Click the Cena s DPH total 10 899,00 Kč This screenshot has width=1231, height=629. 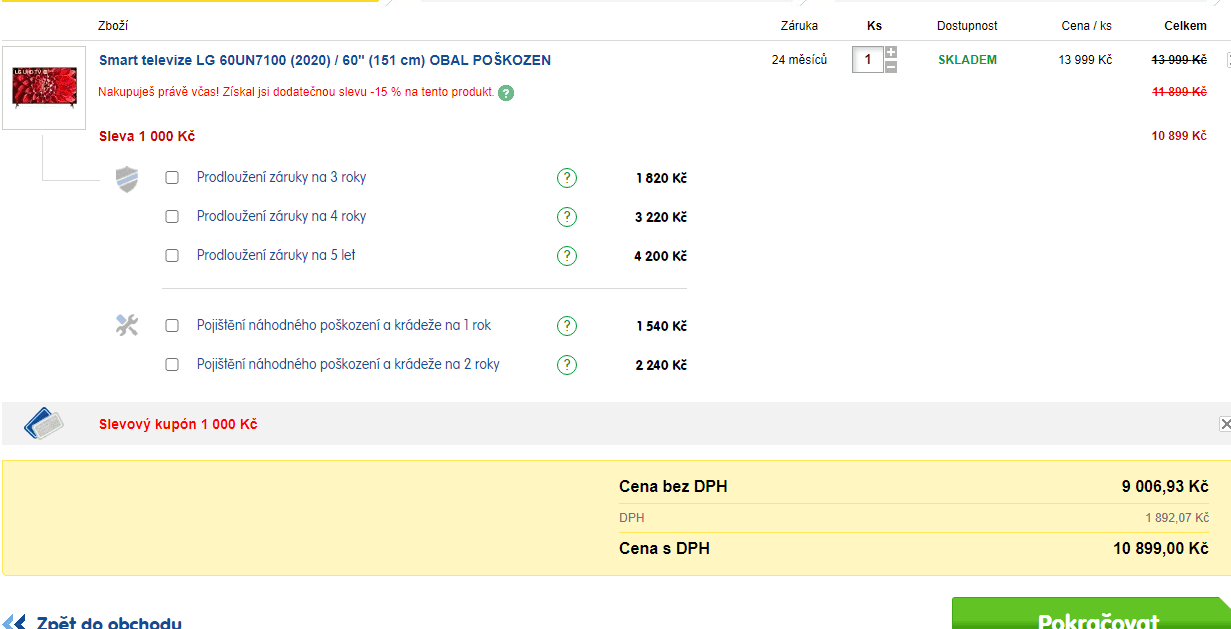coord(1161,548)
